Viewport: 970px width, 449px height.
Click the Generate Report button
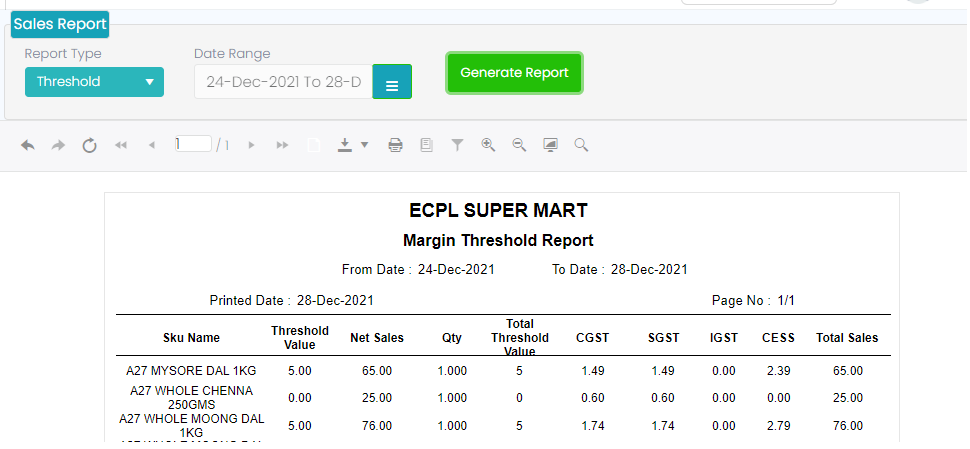tap(514, 73)
